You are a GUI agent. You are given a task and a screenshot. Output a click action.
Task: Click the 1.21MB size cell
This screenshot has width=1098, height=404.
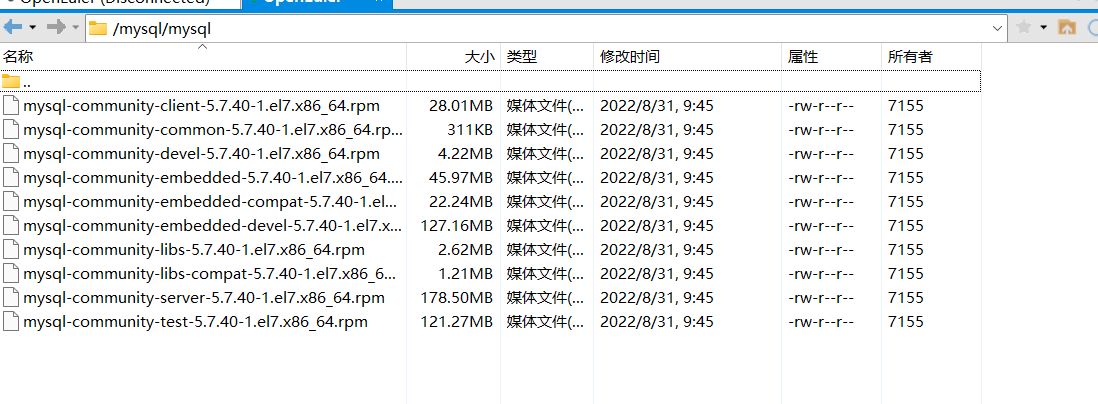(x=465, y=273)
